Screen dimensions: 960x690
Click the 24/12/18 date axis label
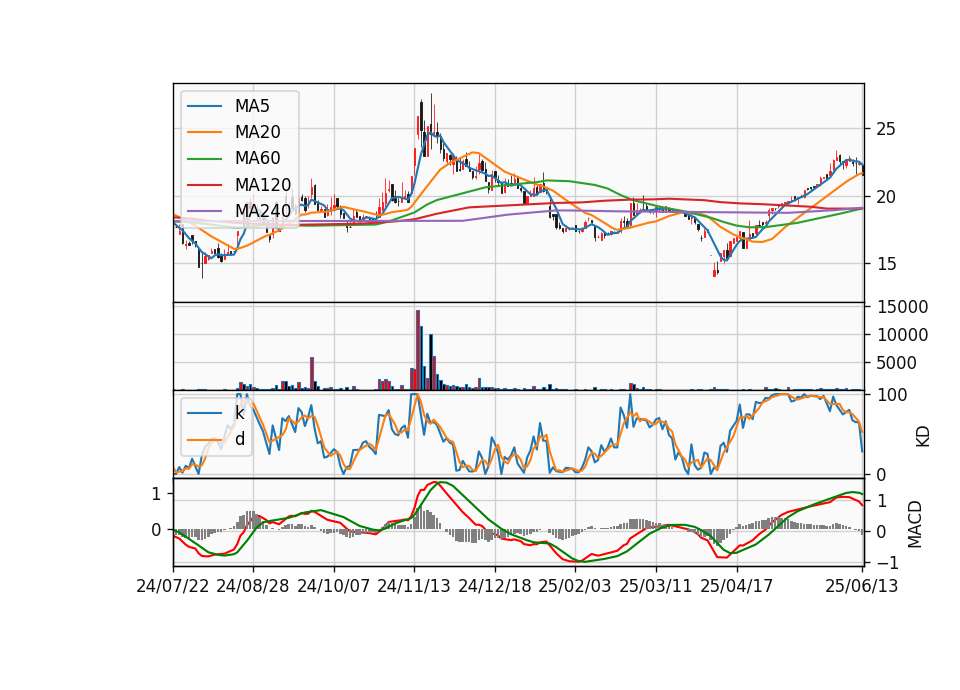pos(495,587)
